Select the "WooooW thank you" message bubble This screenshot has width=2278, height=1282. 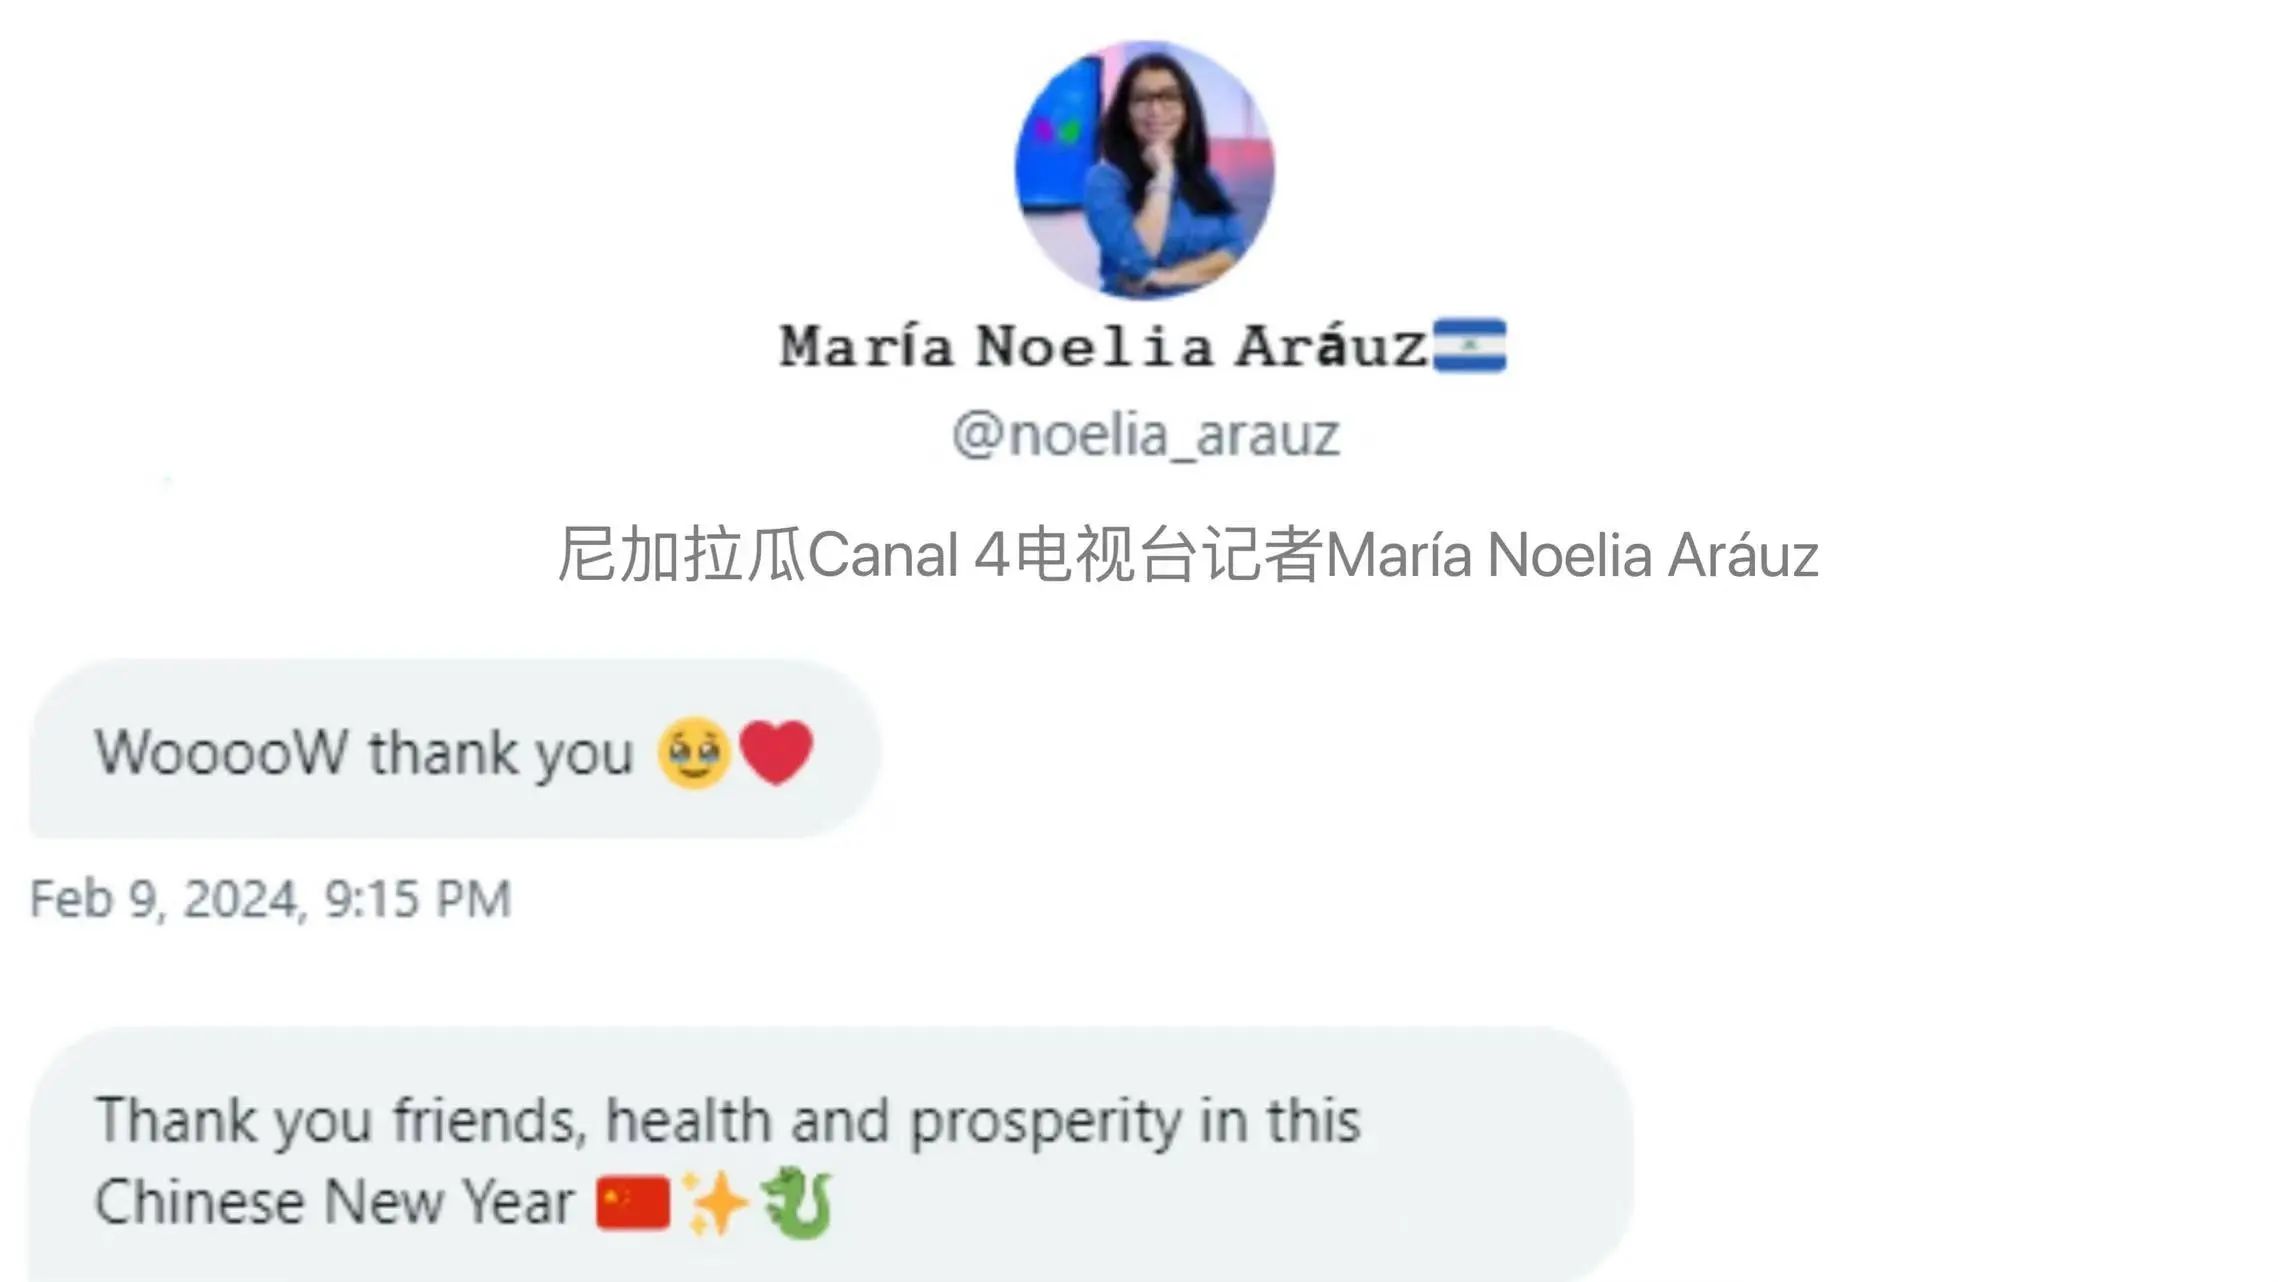[x=455, y=748]
